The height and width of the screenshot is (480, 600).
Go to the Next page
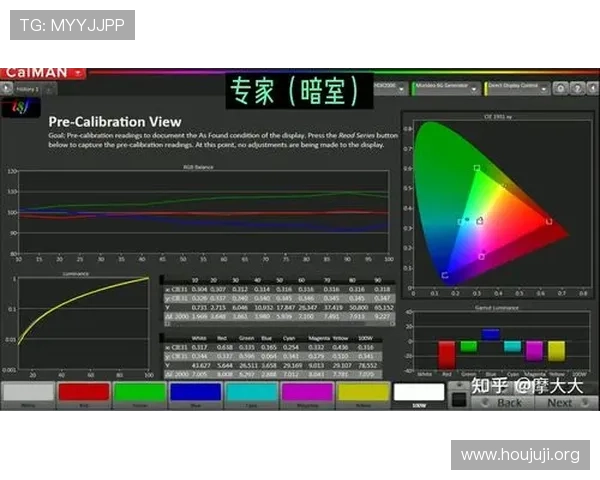[x=566, y=403]
